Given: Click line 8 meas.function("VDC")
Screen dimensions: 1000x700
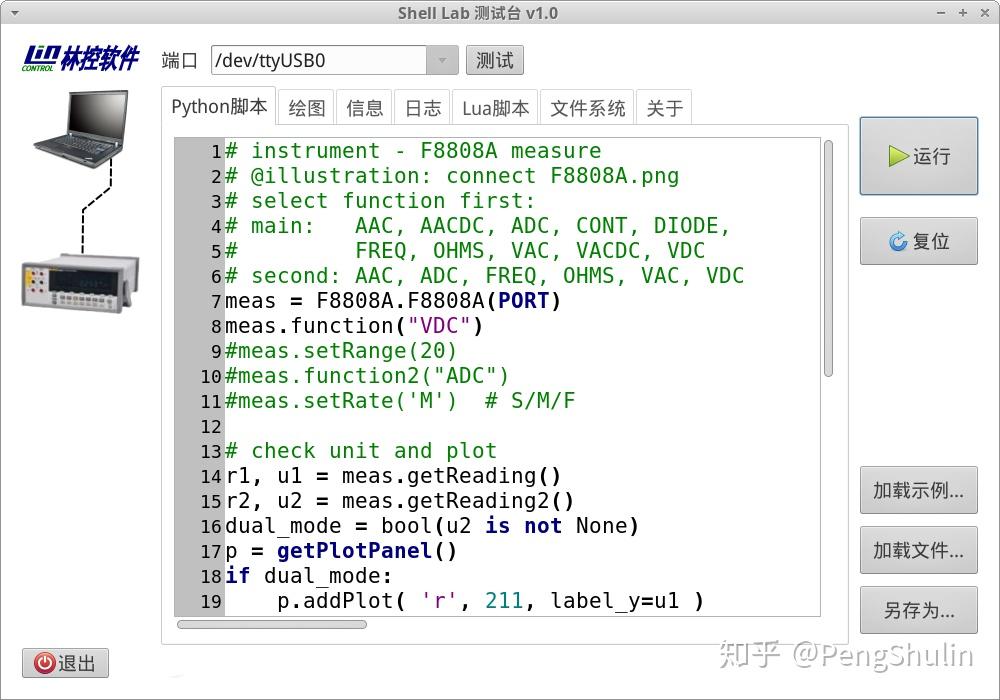Looking at the screenshot, I should coord(354,326).
